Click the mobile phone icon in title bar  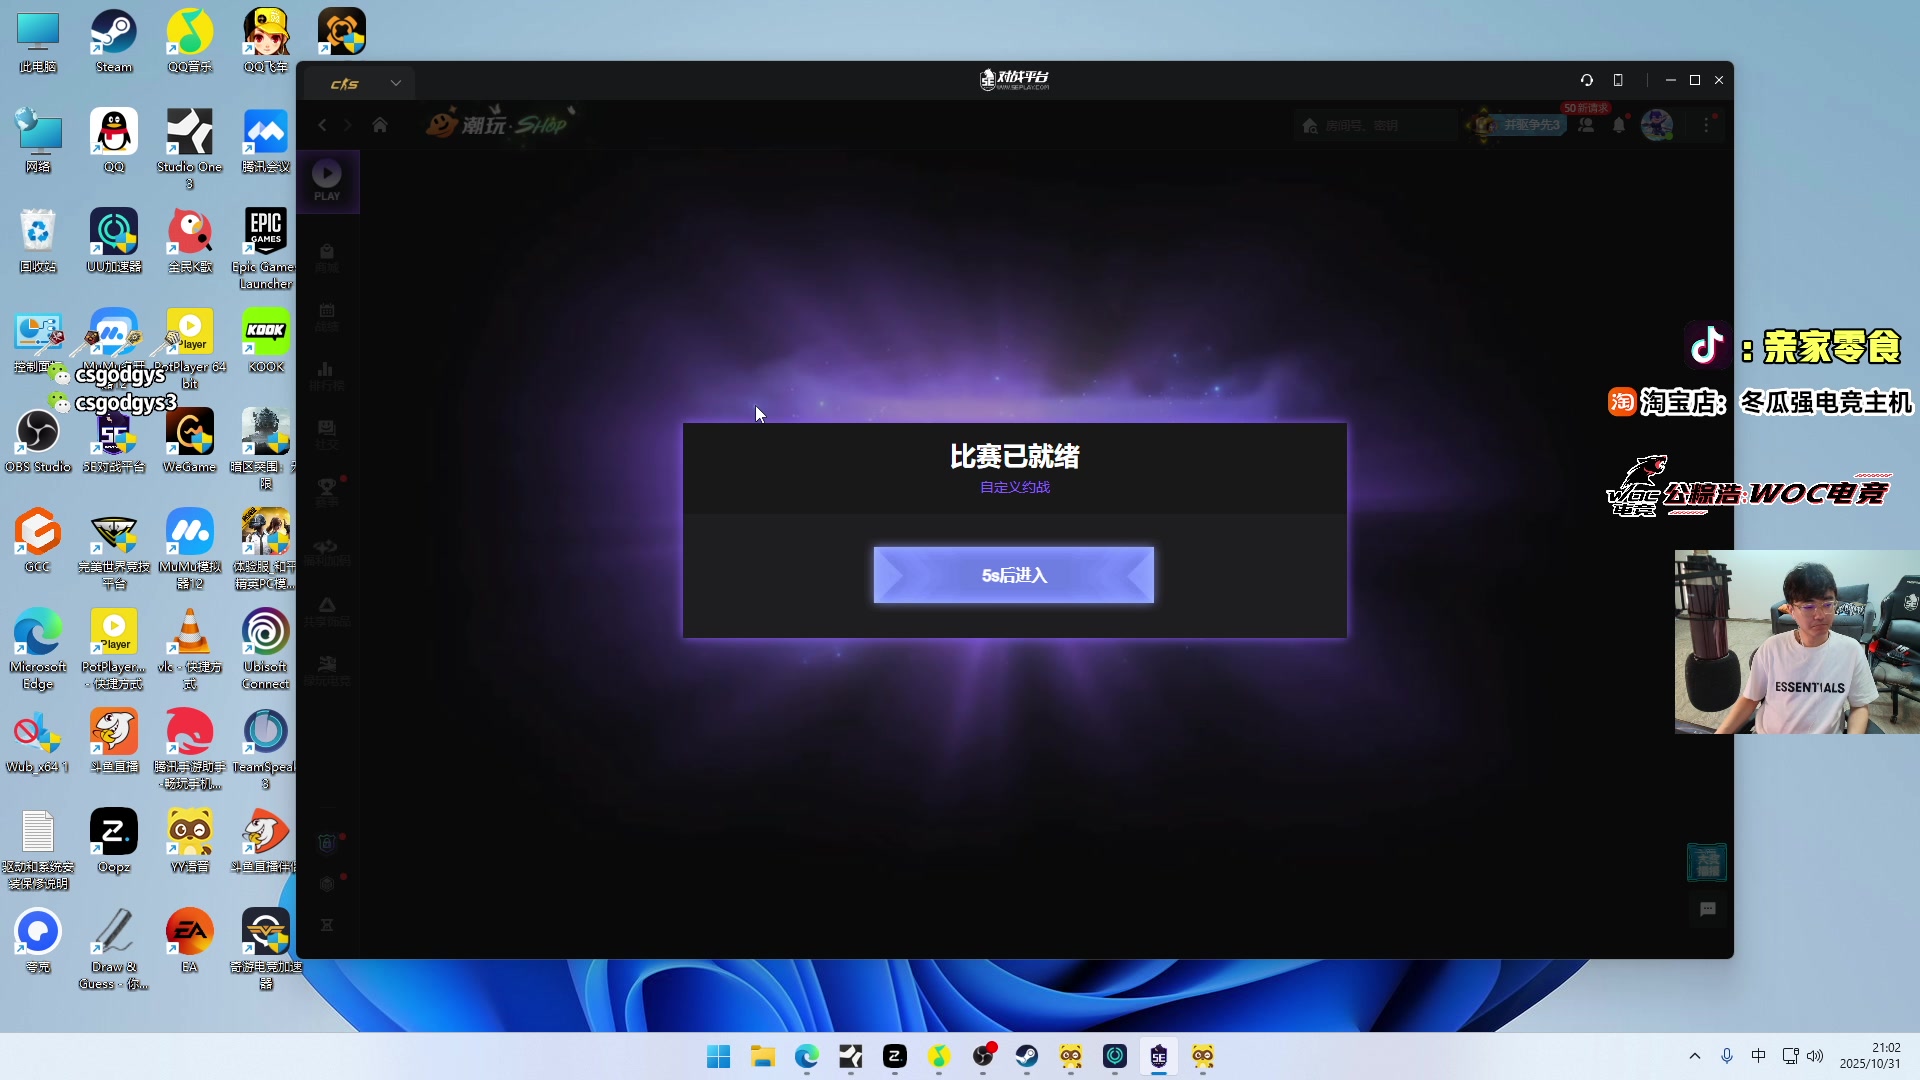click(1618, 80)
